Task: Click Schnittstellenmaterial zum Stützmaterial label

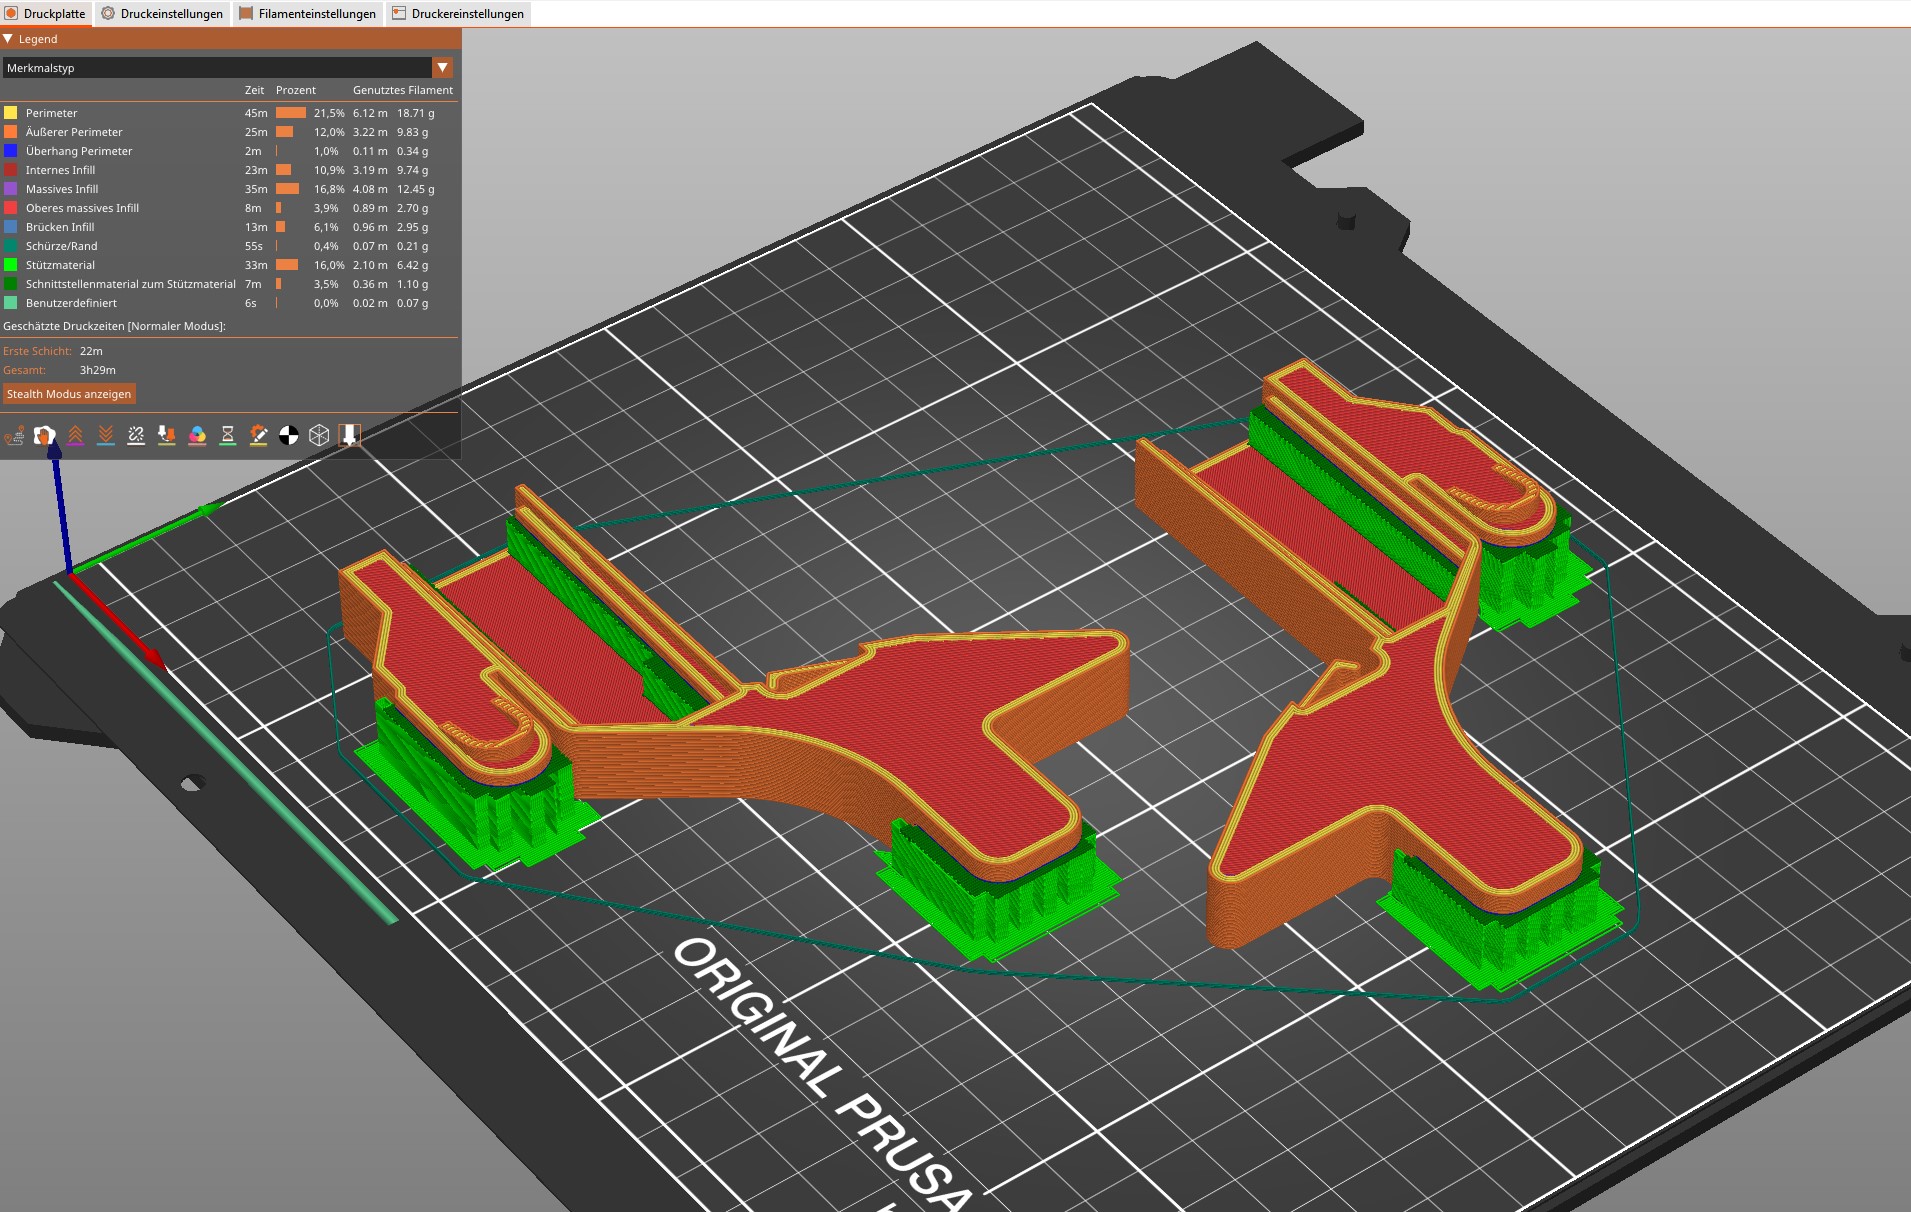Action: pos(131,284)
